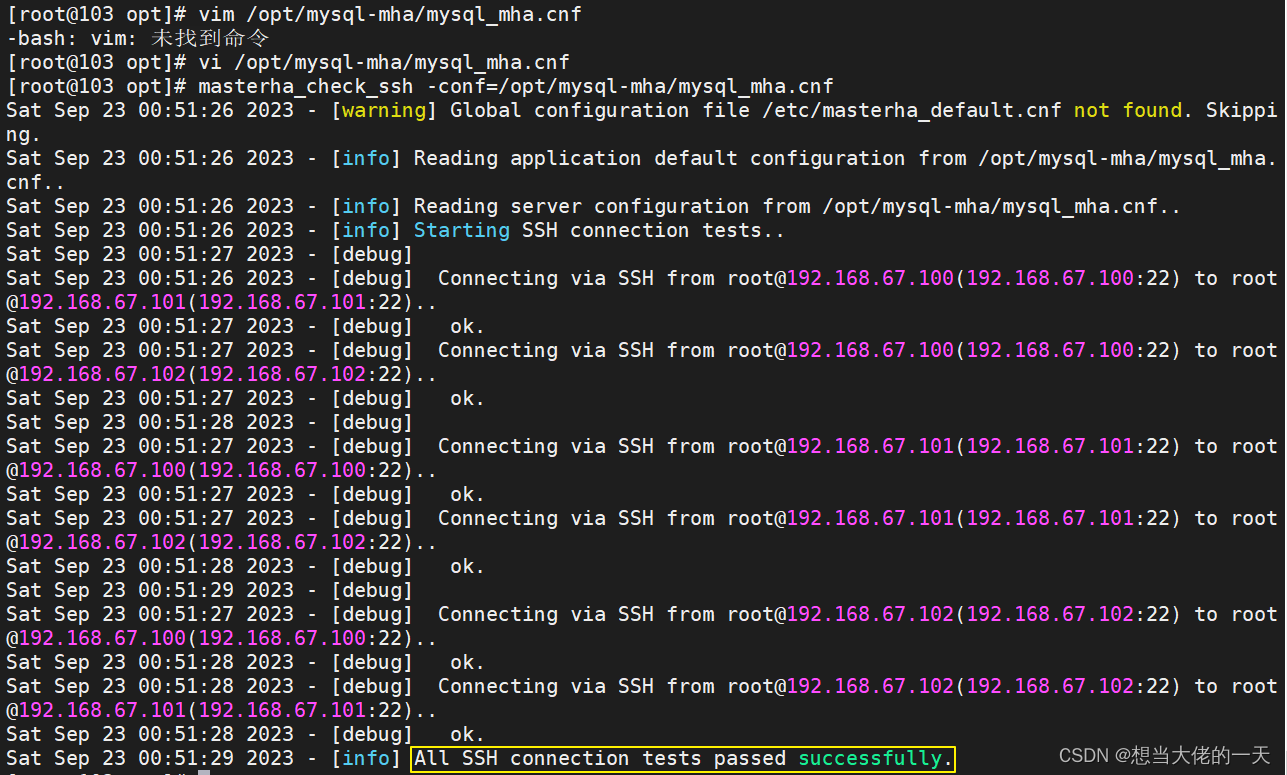
Task: Click source "root@192.168.67.101" of connection to 192.168.67.100
Action: (x=841, y=447)
